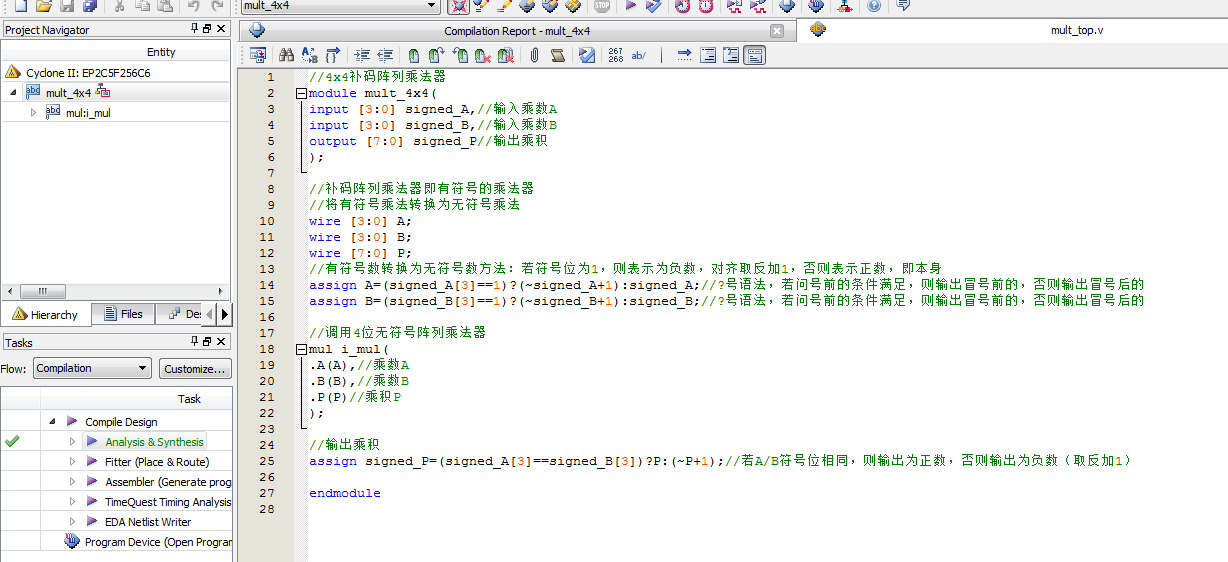This screenshot has width=1228, height=562.
Task: Click TimeQuest Timing Analysis play icon
Action: (x=92, y=502)
